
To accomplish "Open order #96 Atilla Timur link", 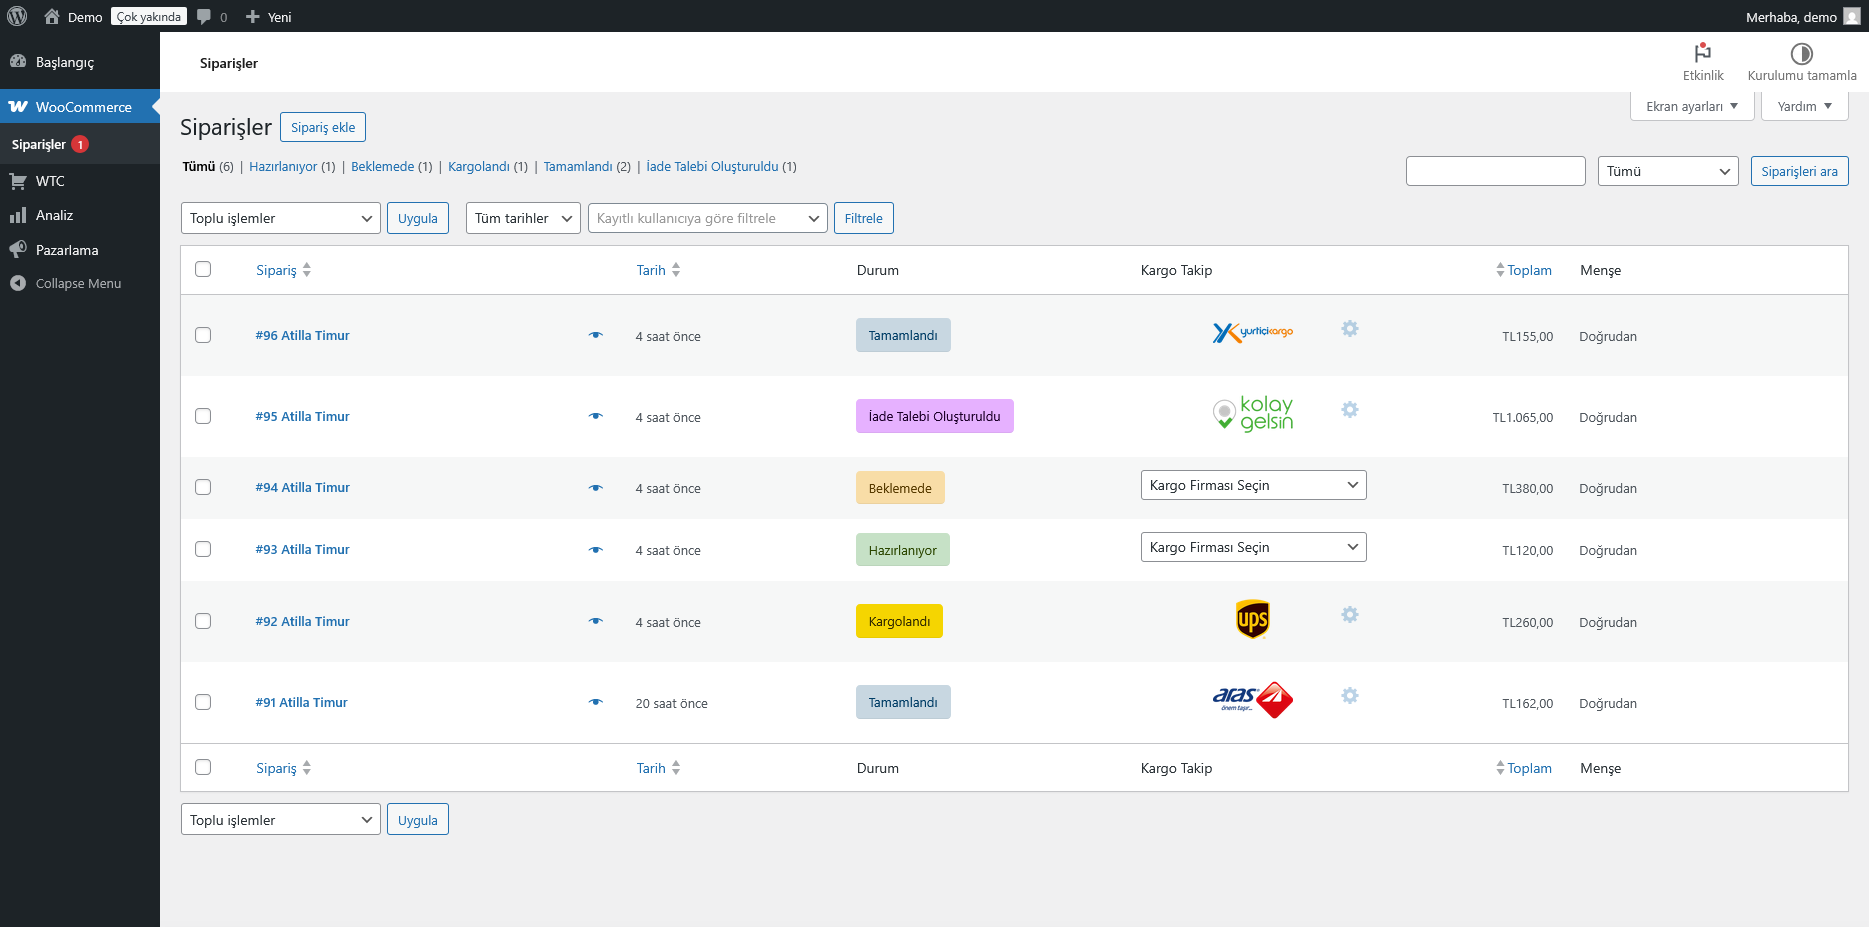I will click(302, 336).
